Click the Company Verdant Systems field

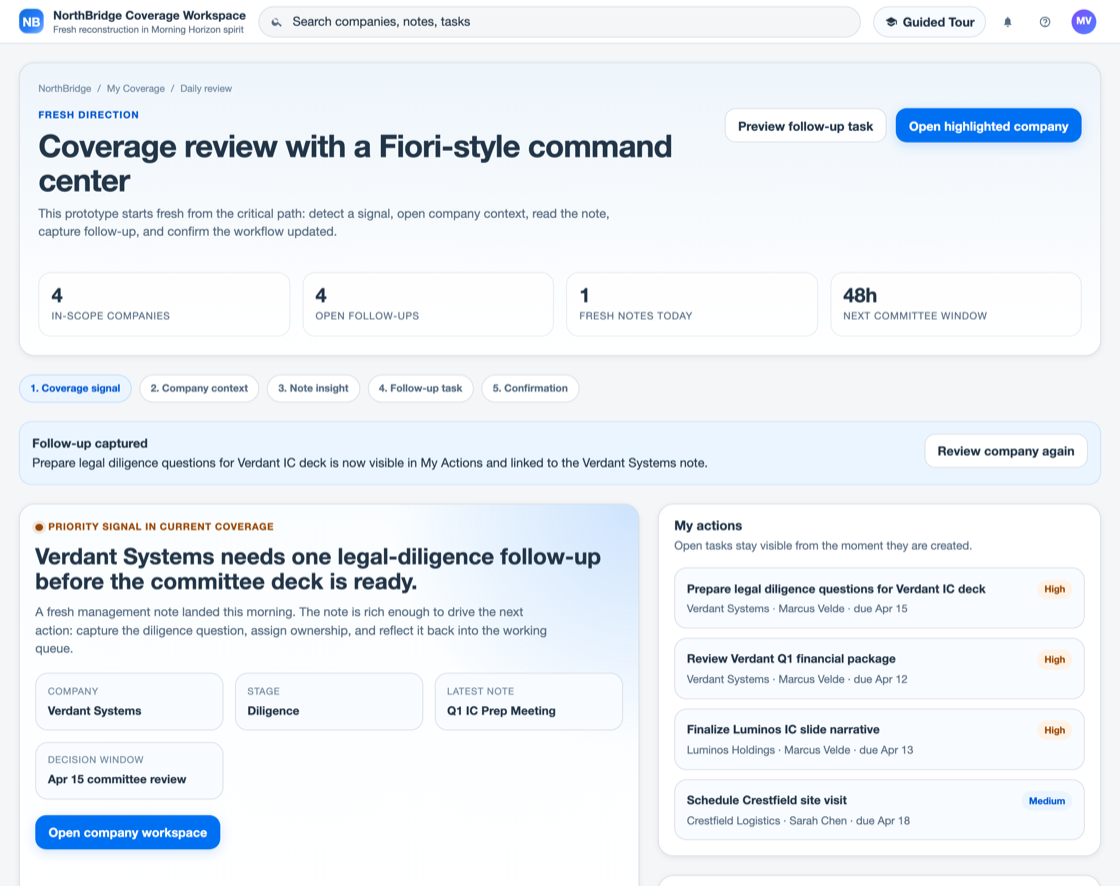pos(129,702)
